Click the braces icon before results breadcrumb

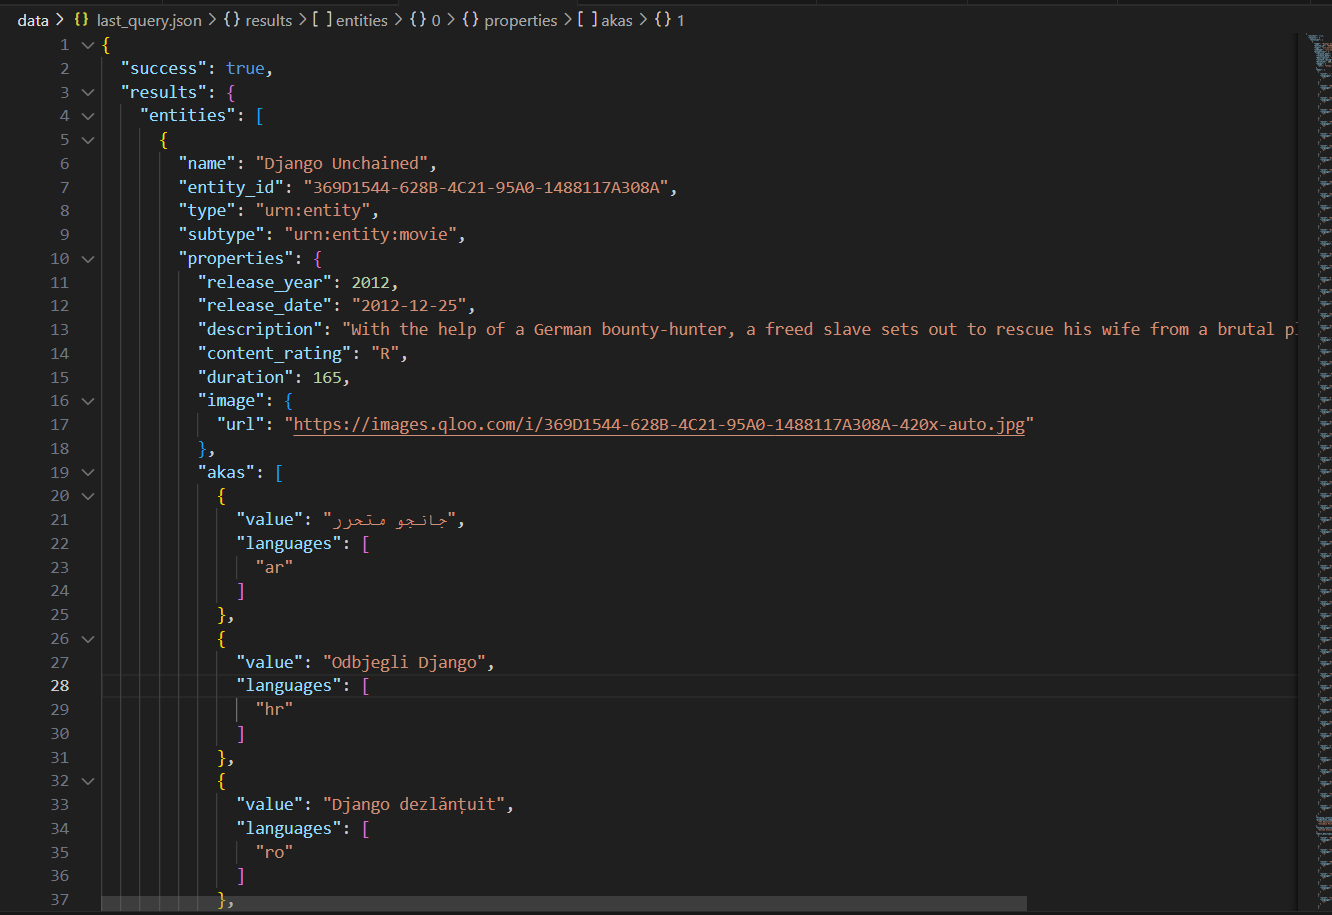[230, 20]
